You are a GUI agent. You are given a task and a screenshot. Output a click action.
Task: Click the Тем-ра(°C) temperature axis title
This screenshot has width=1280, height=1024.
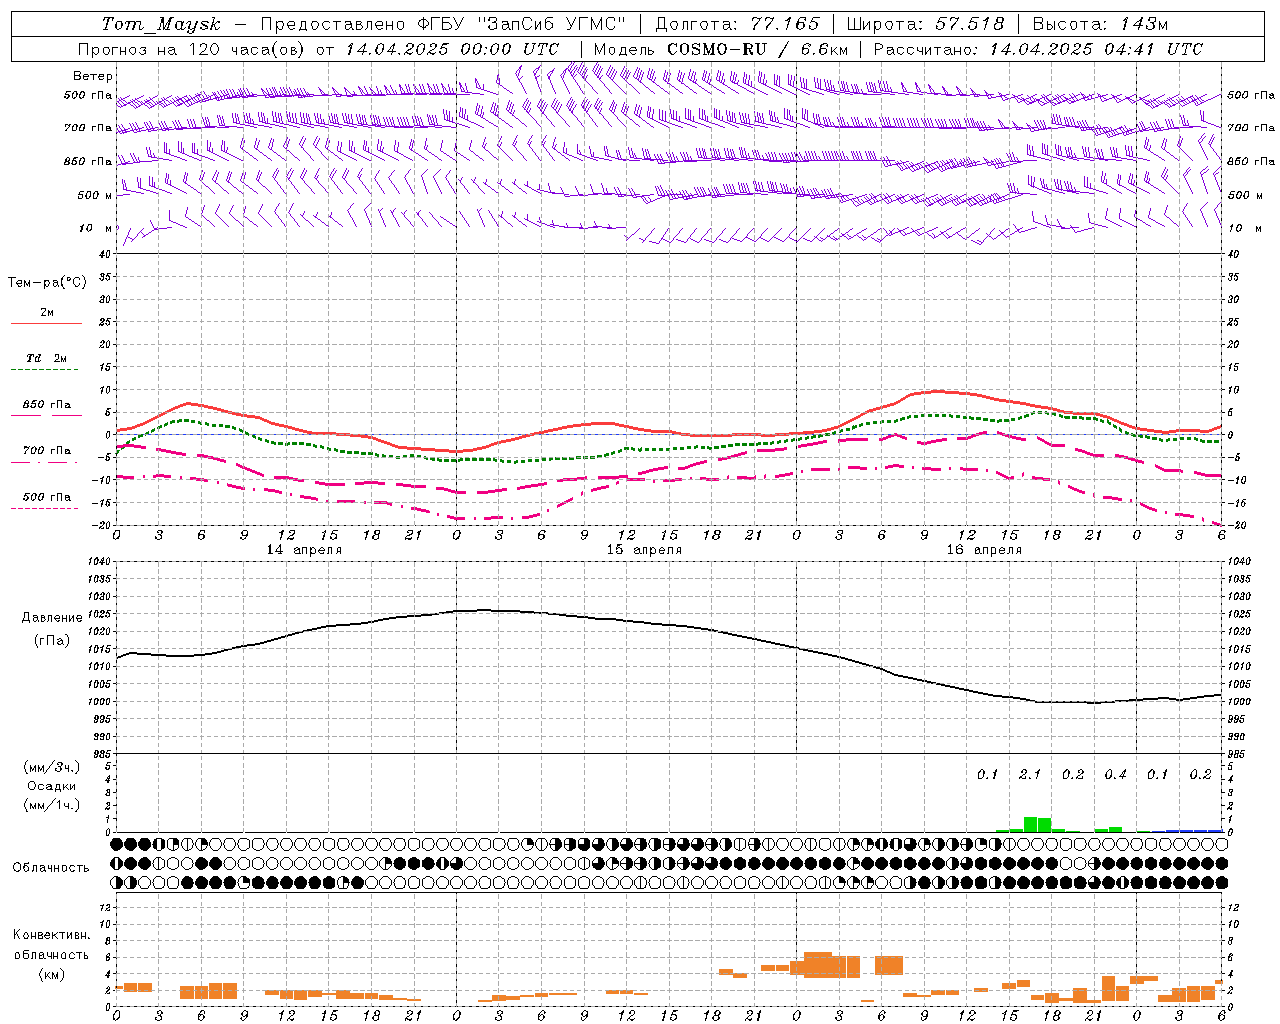tap(47, 283)
